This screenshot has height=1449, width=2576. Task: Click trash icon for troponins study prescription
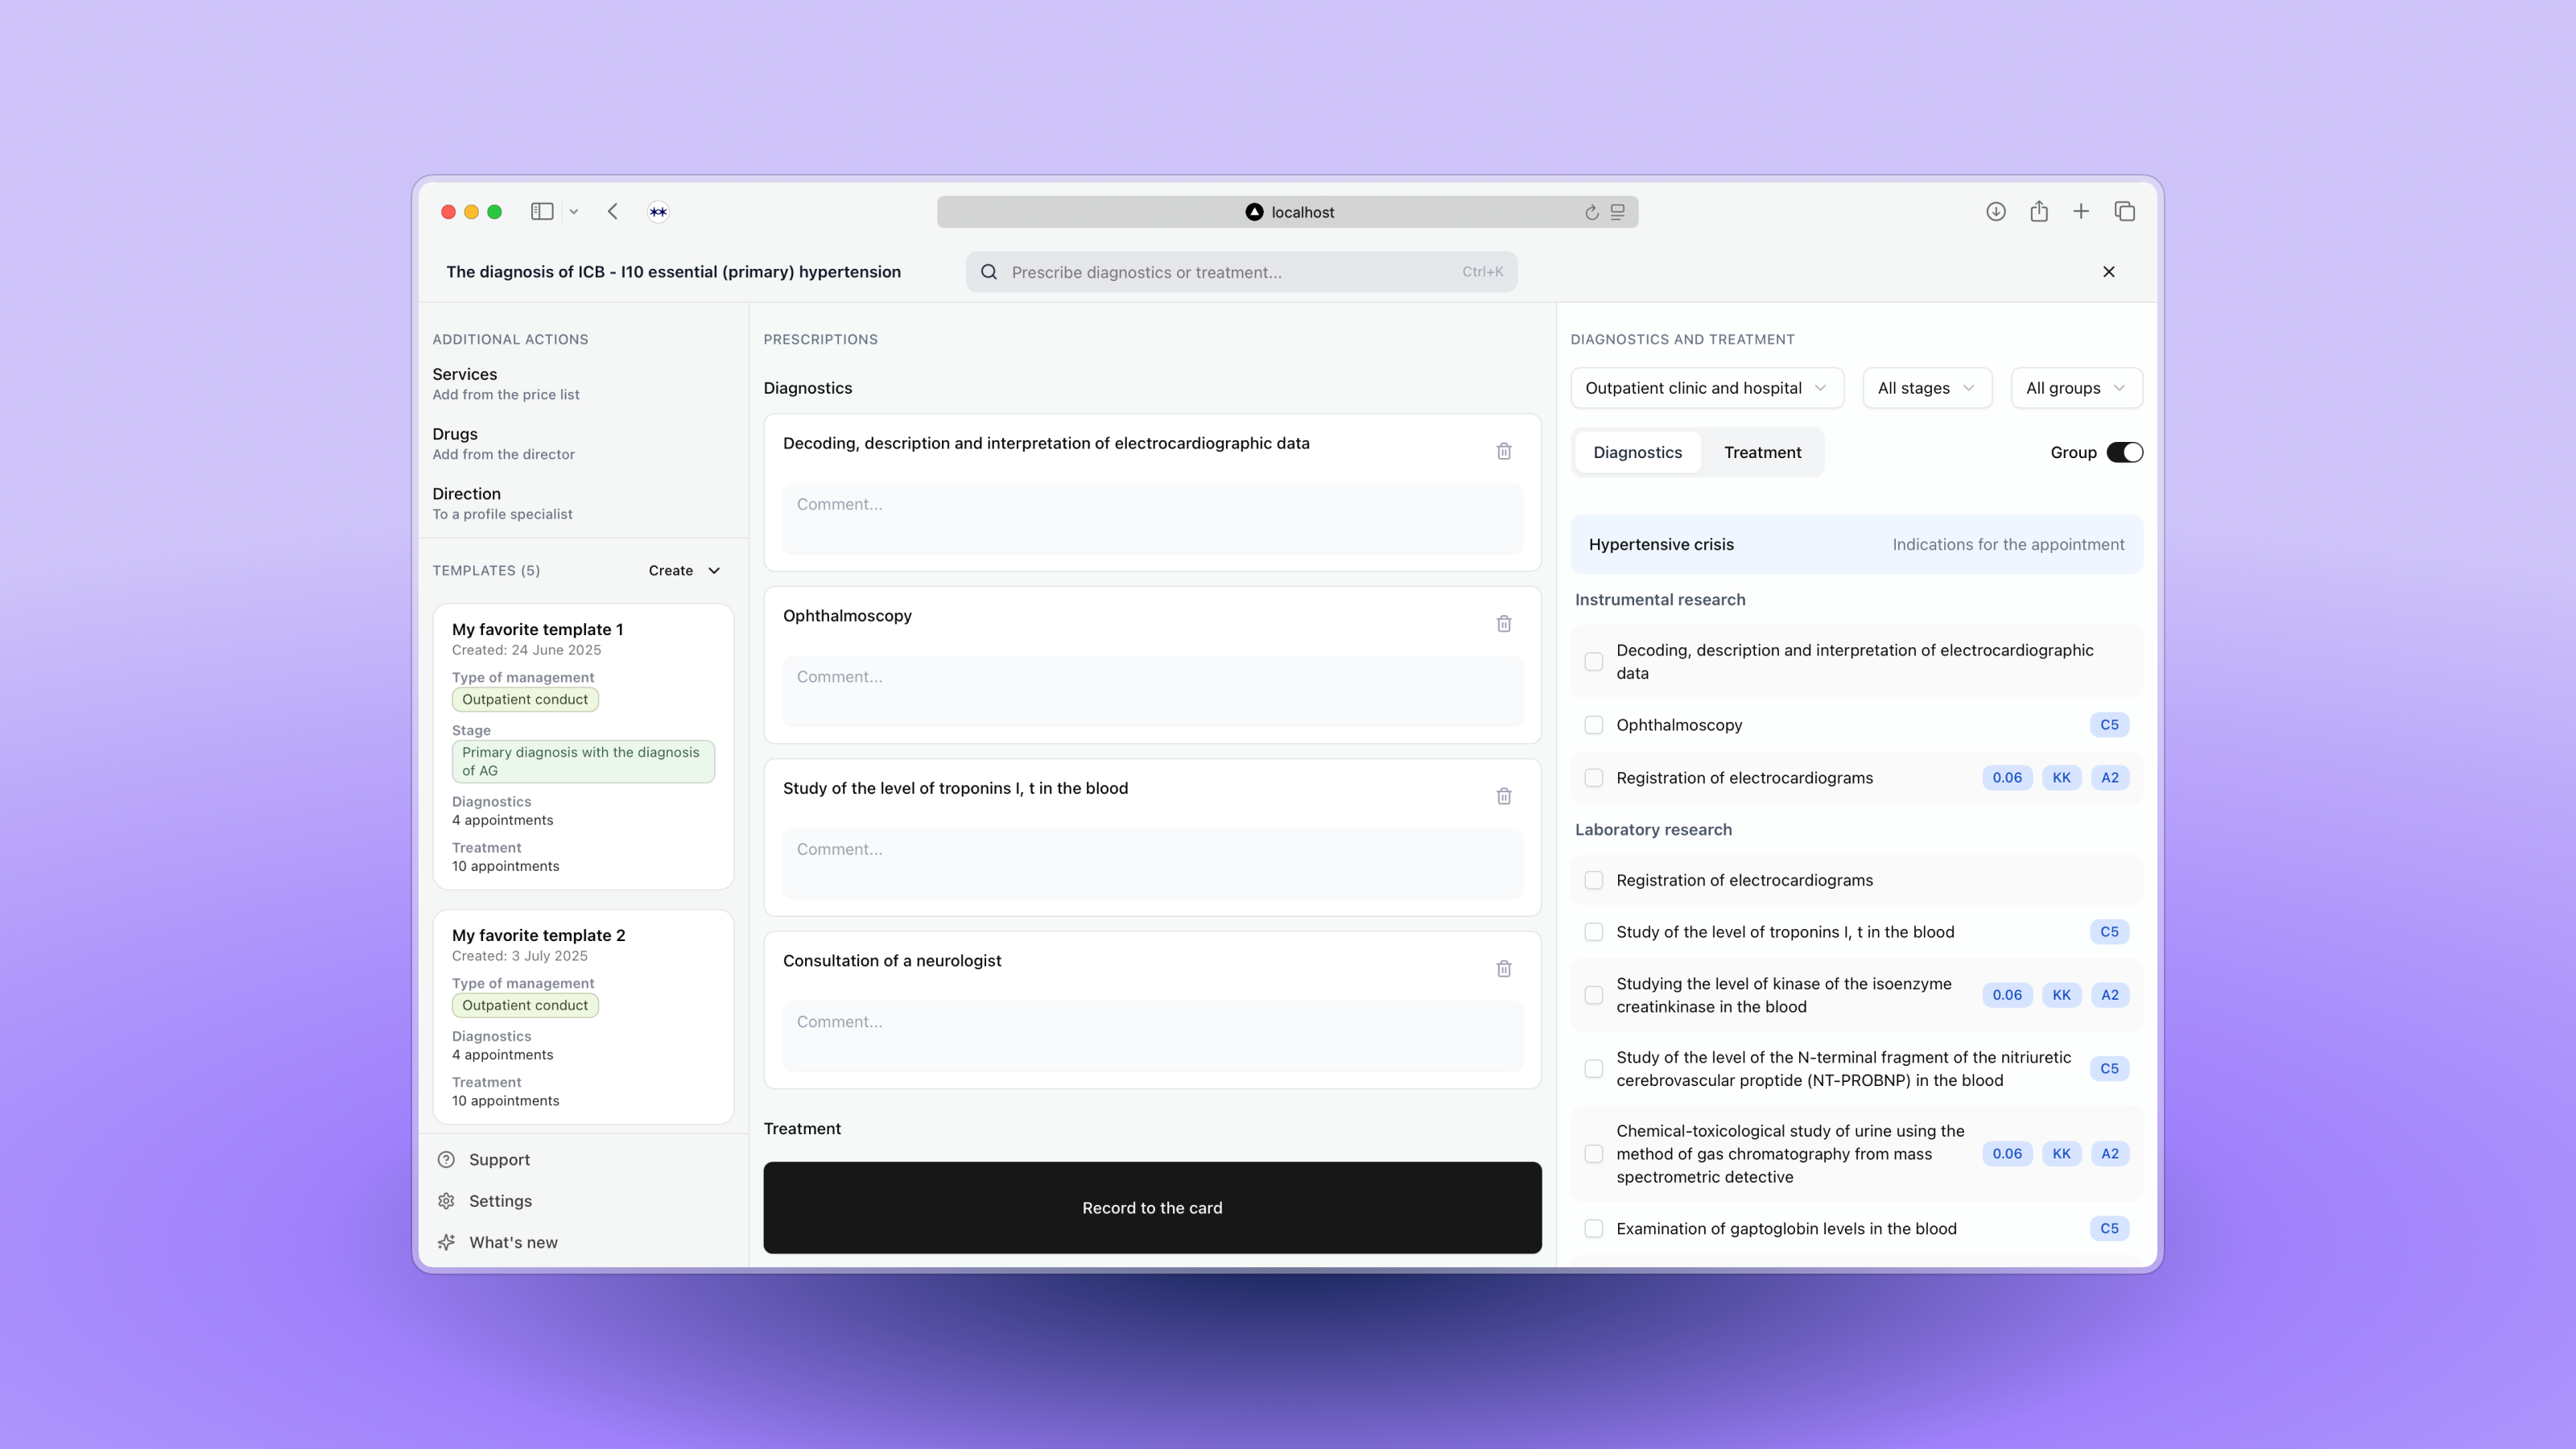tap(1503, 796)
